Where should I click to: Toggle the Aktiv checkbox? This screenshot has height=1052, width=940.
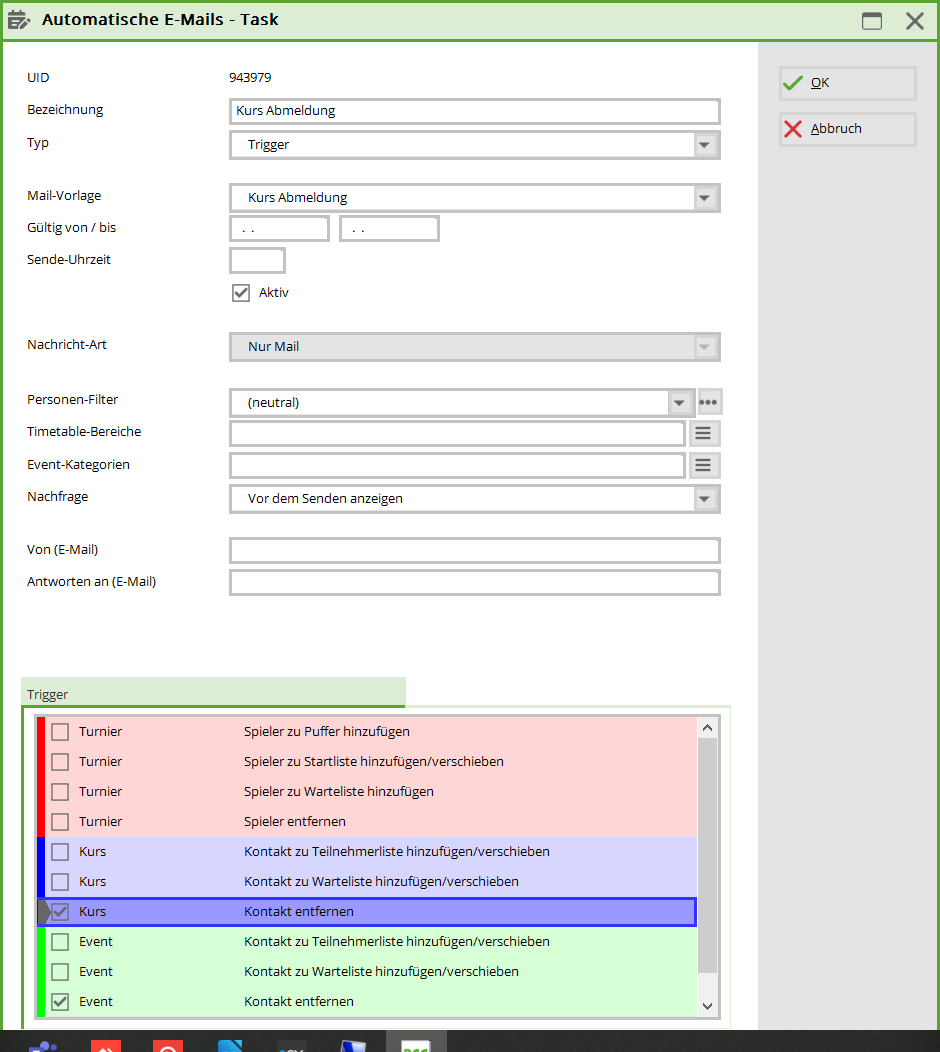tap(240, 293)
